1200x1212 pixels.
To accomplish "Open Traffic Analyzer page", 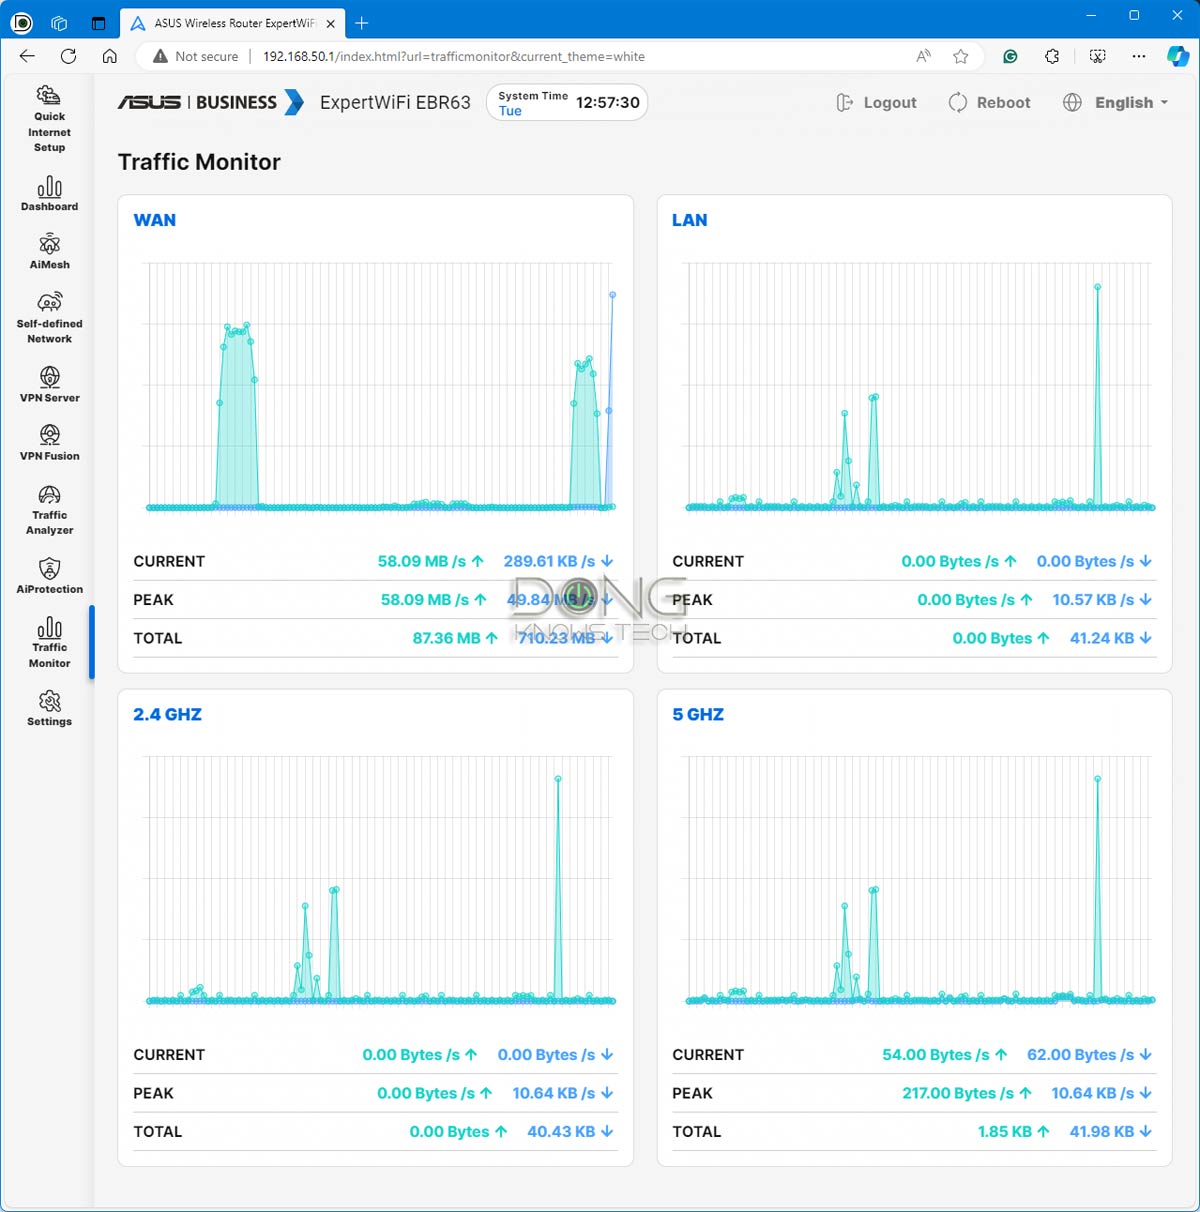I will (x=49, y=509).
